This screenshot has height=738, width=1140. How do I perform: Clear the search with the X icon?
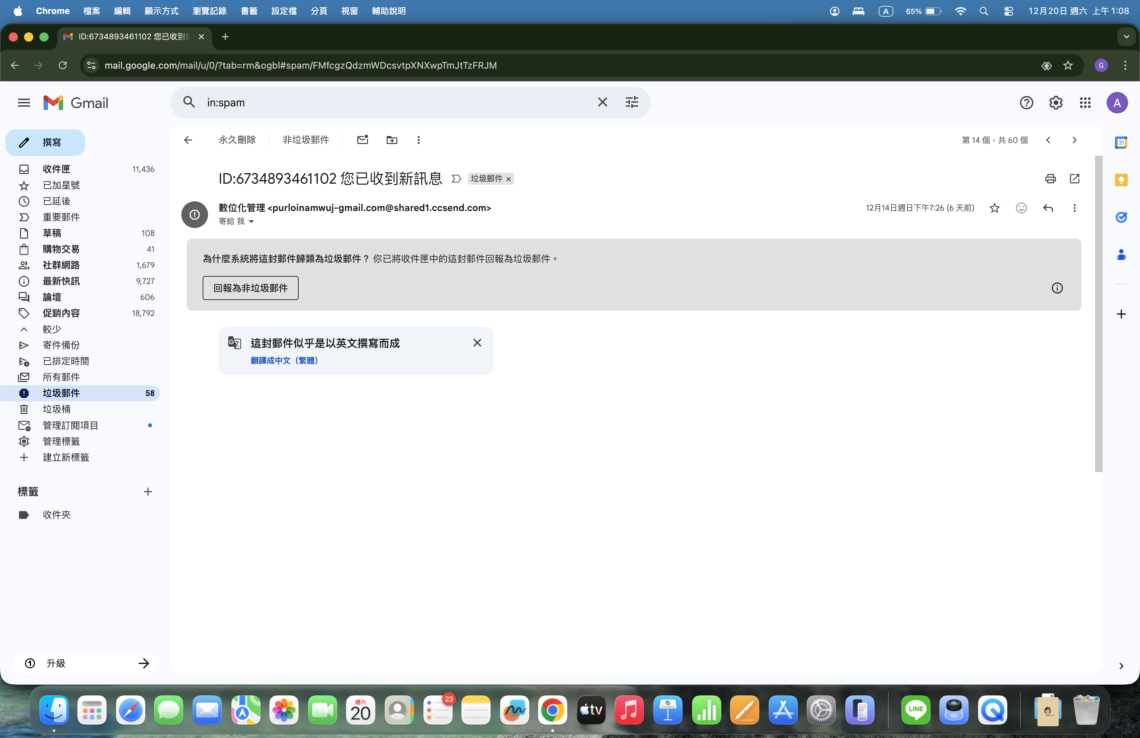click(x=602, y=103)
